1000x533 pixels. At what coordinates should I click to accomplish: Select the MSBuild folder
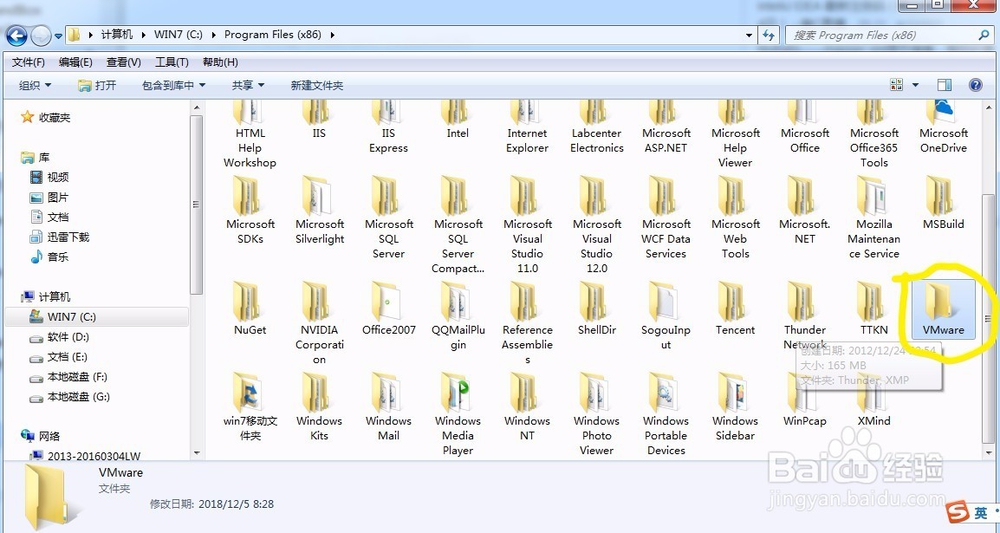943,204
